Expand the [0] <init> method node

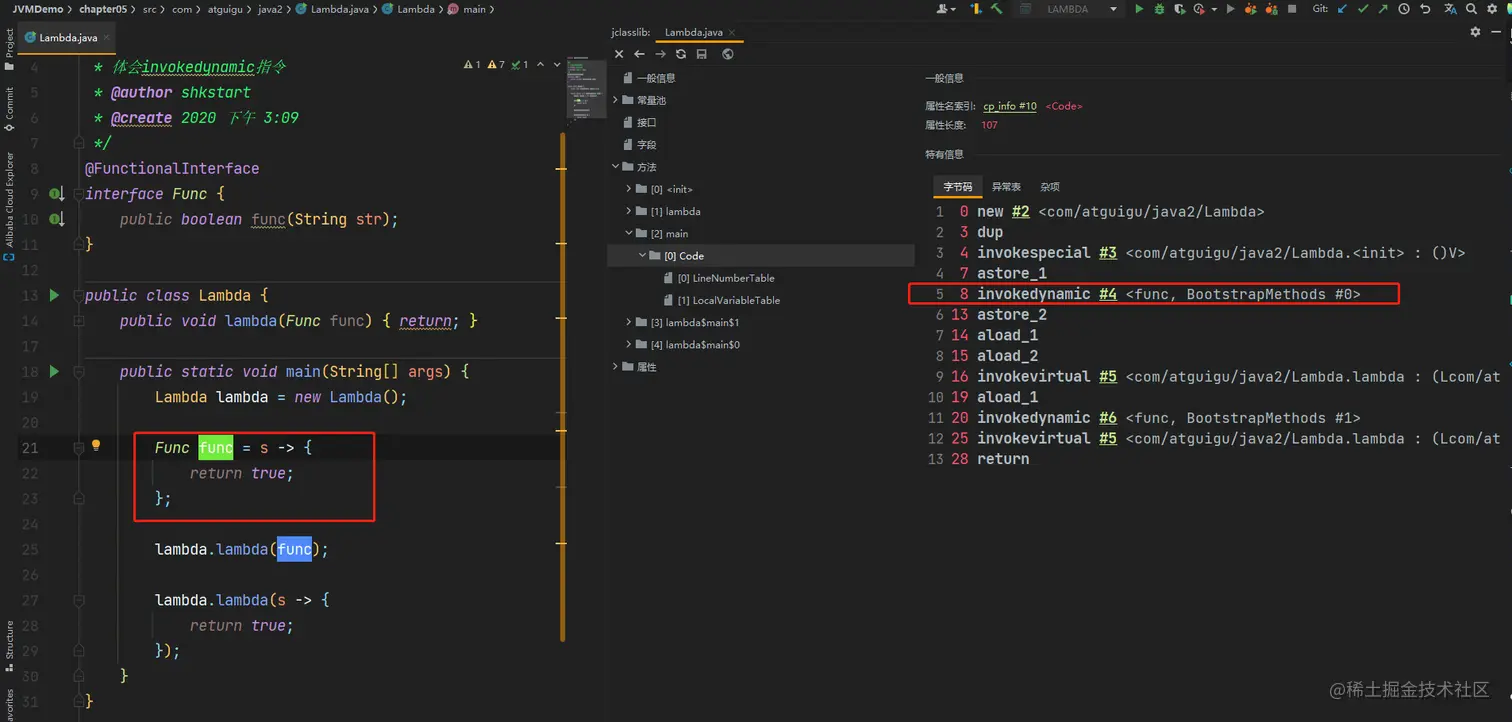point(629,189)
